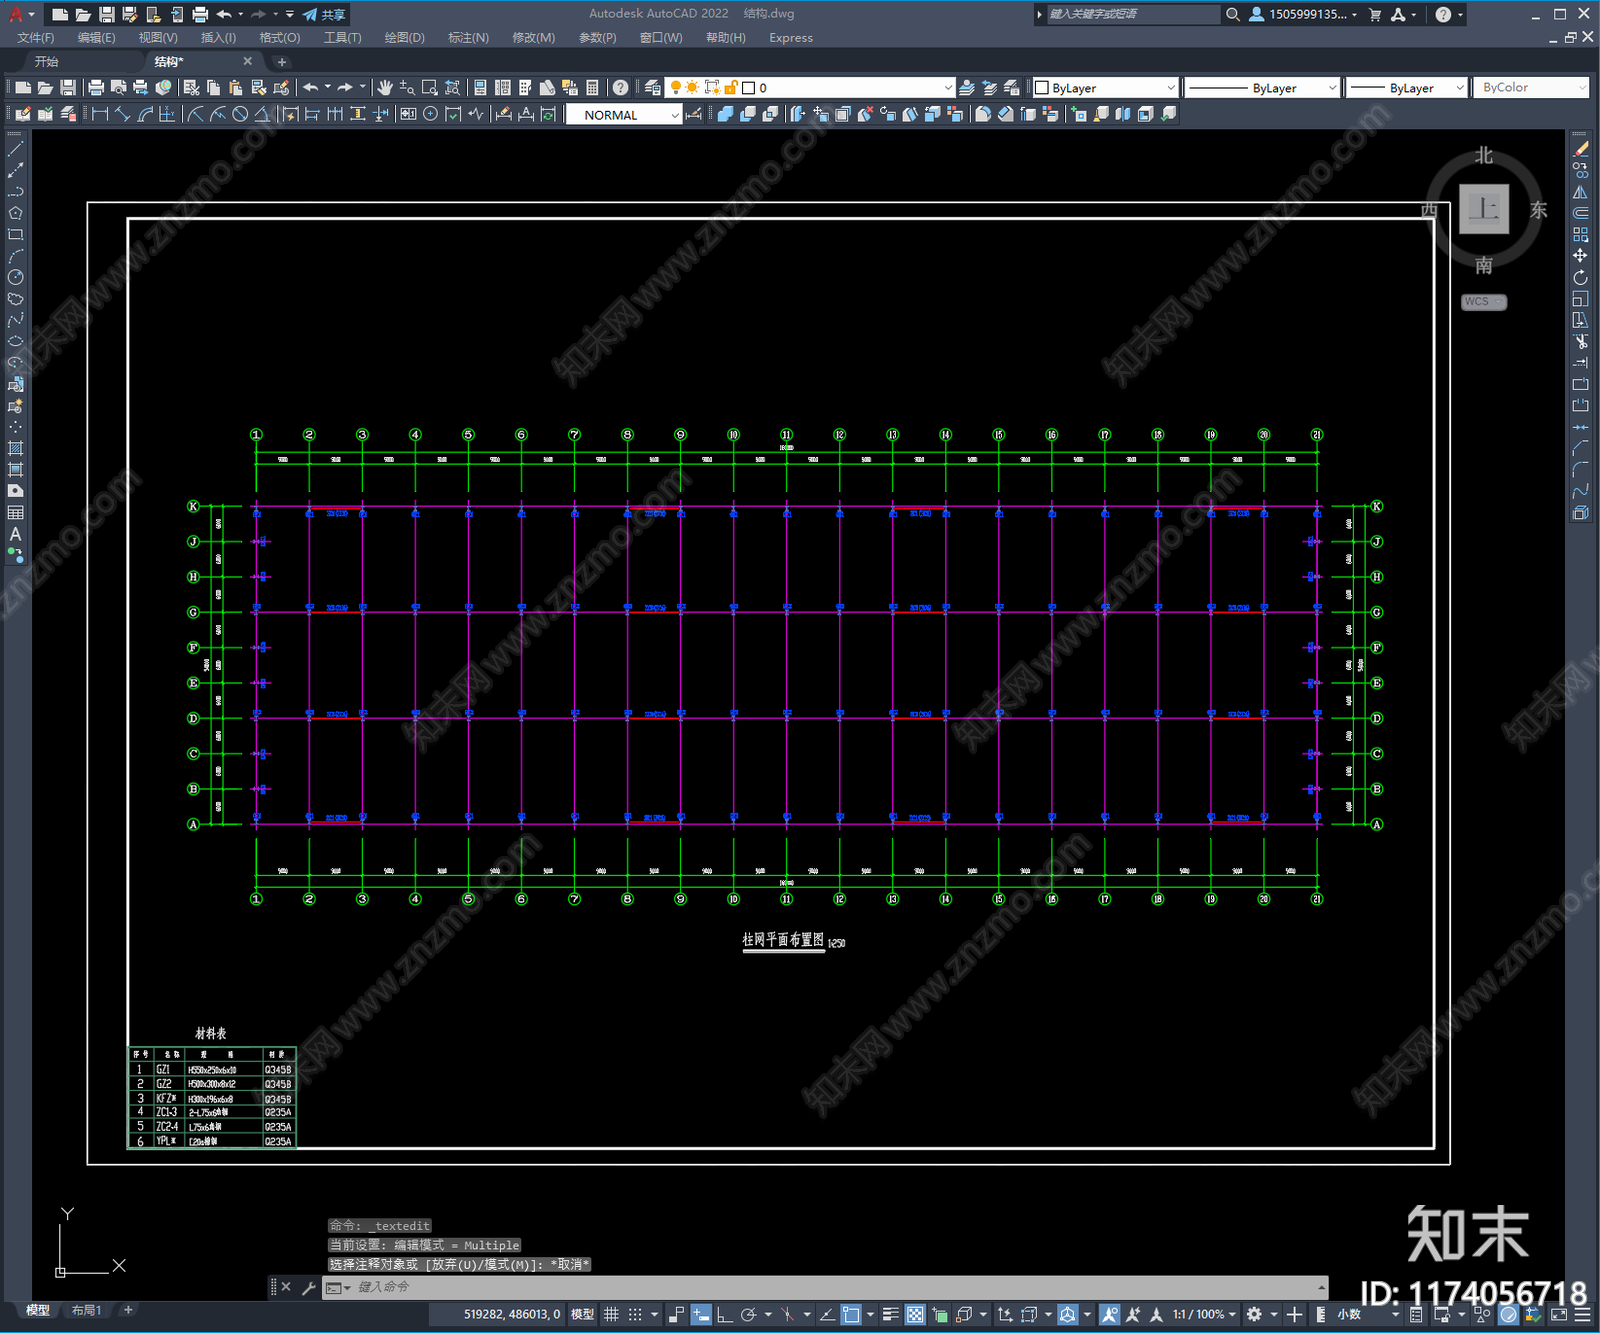Toggle grid display in status bar
This screenshot has width=1600, height=1333.
(x=611, y=1314)
